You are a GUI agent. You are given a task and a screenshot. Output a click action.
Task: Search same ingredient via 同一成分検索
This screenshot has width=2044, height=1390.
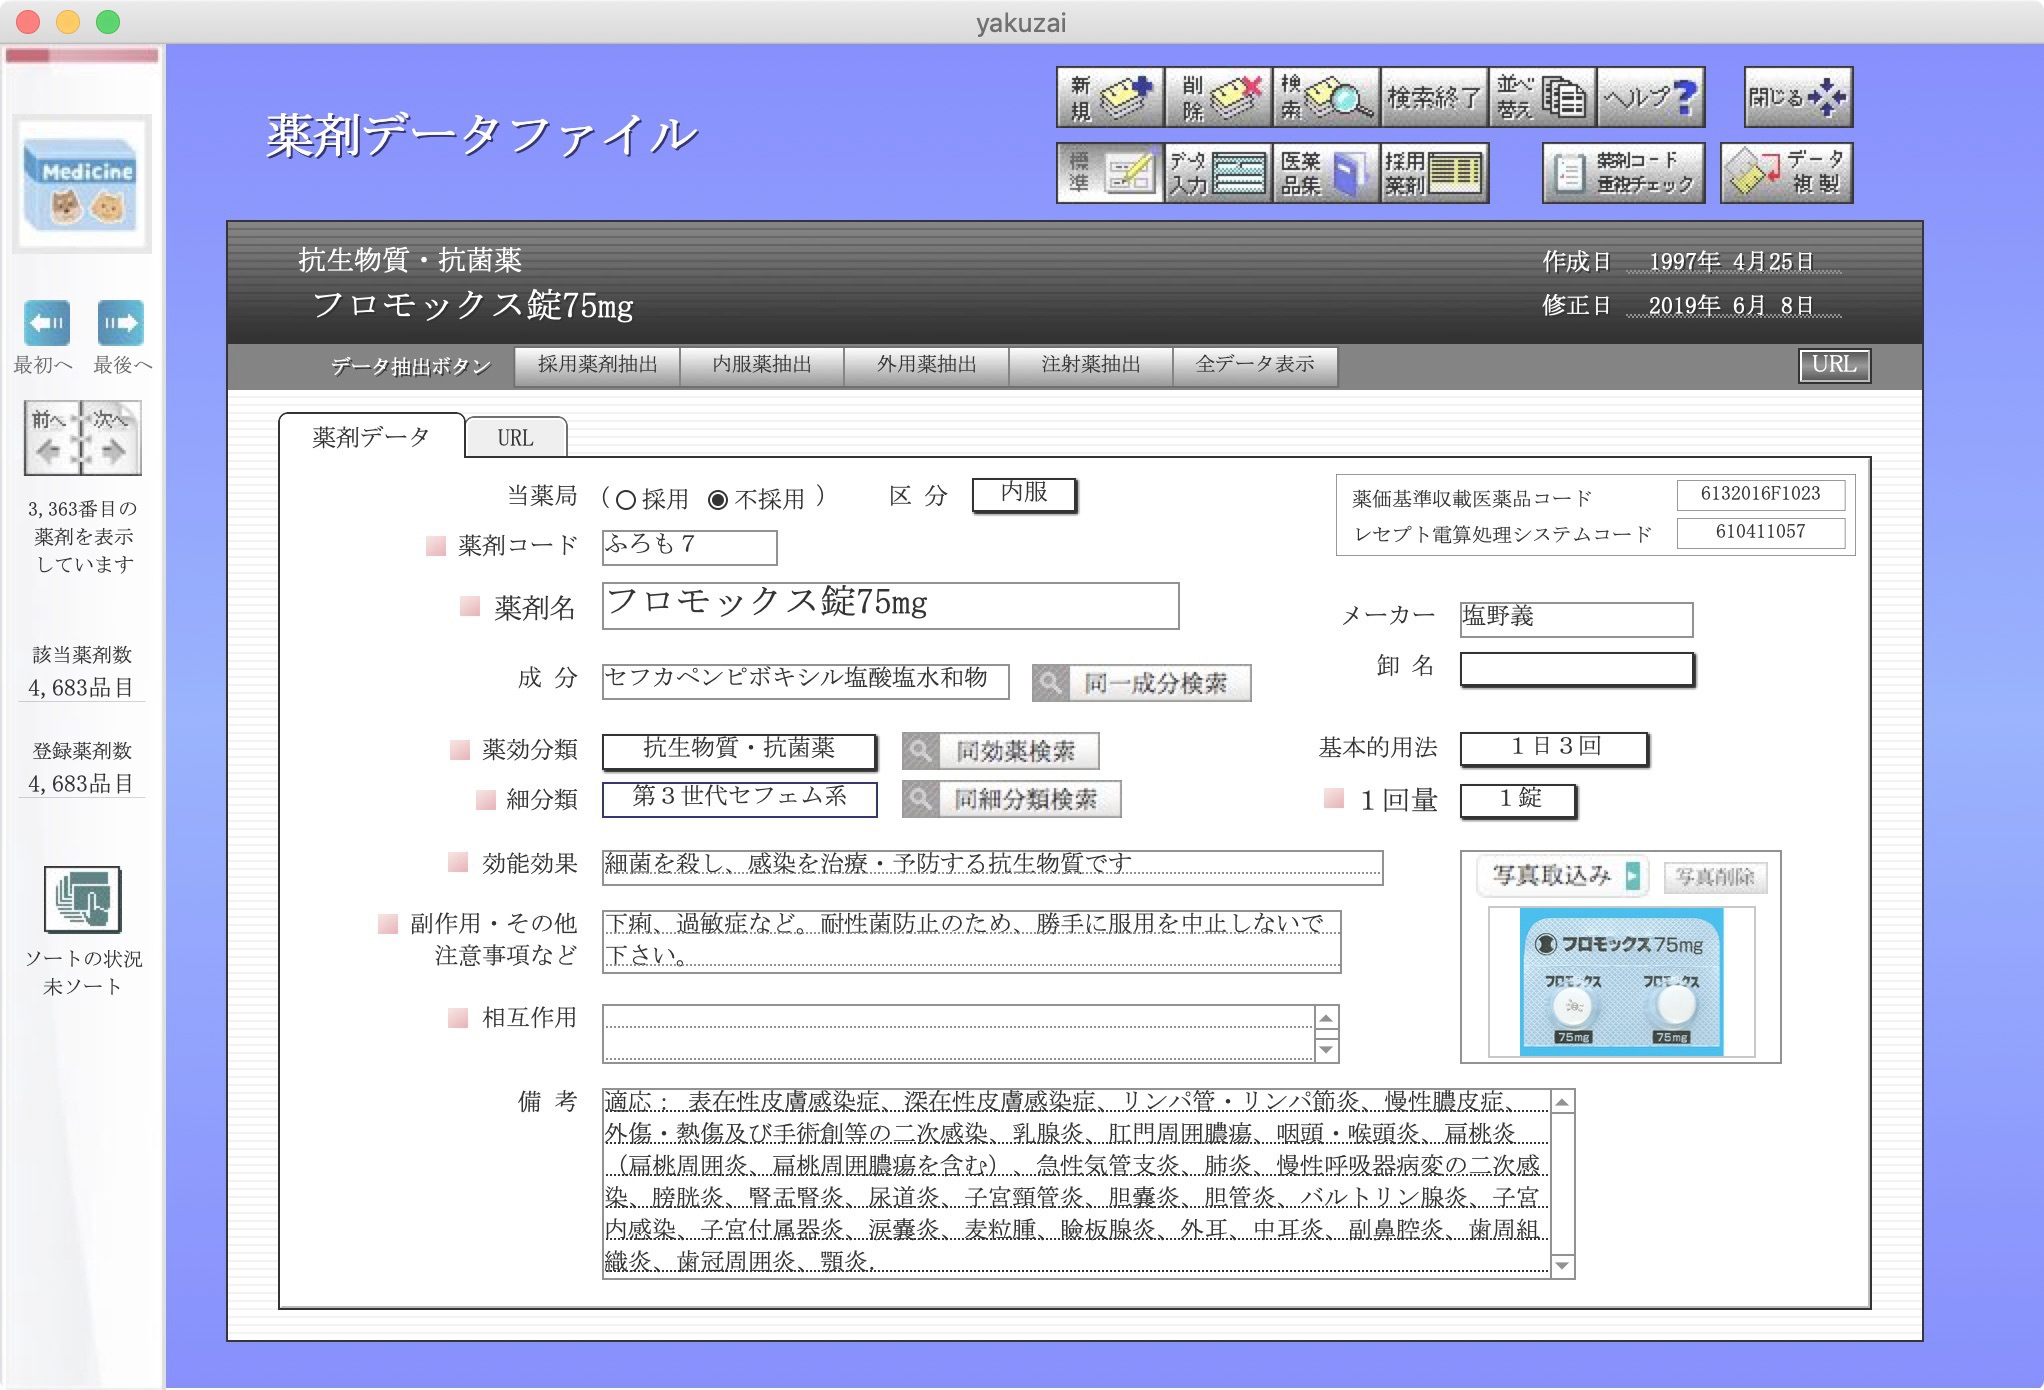pyautogui.click(x=1140, y=682)
